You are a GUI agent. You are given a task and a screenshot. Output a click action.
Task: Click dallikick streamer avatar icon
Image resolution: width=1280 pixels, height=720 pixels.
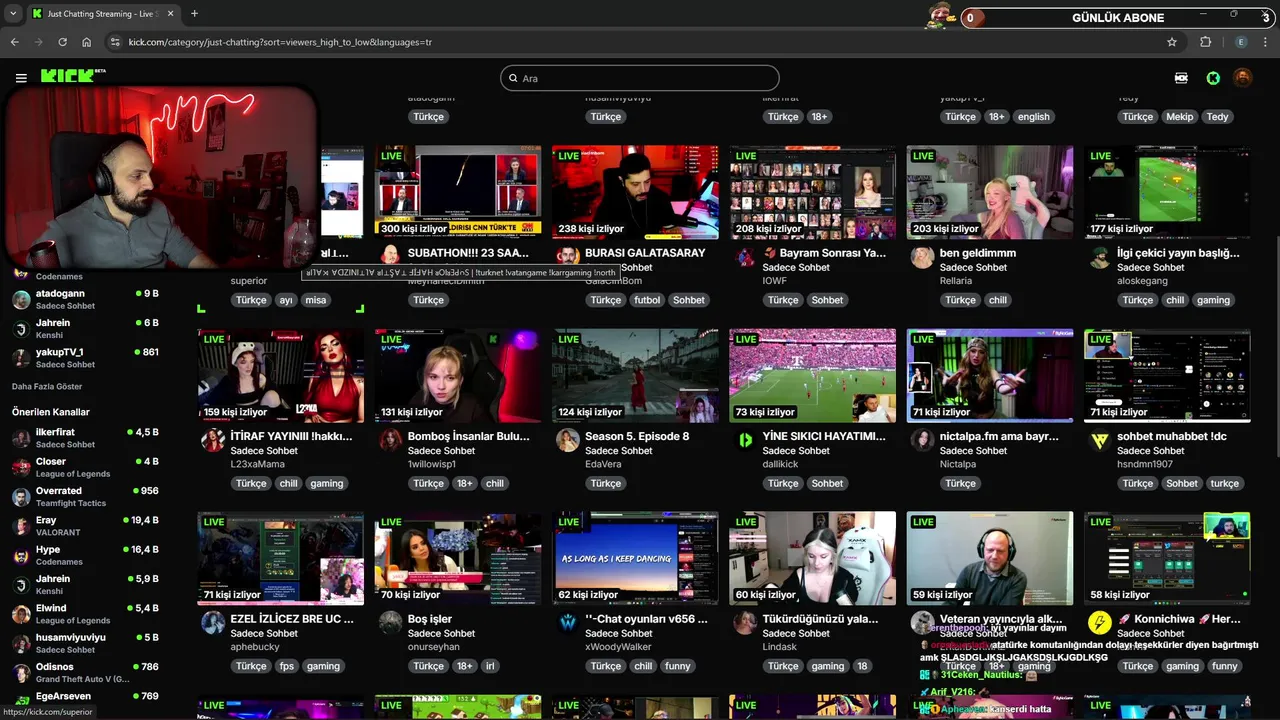(745, 441)
